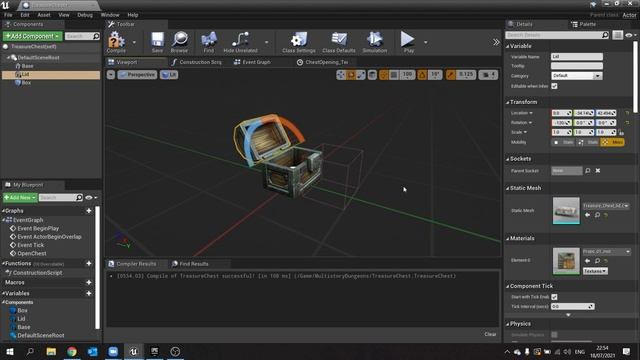Open scale snap value 0.125
Viewport: 640px width, 360px height.
(466, 75)
